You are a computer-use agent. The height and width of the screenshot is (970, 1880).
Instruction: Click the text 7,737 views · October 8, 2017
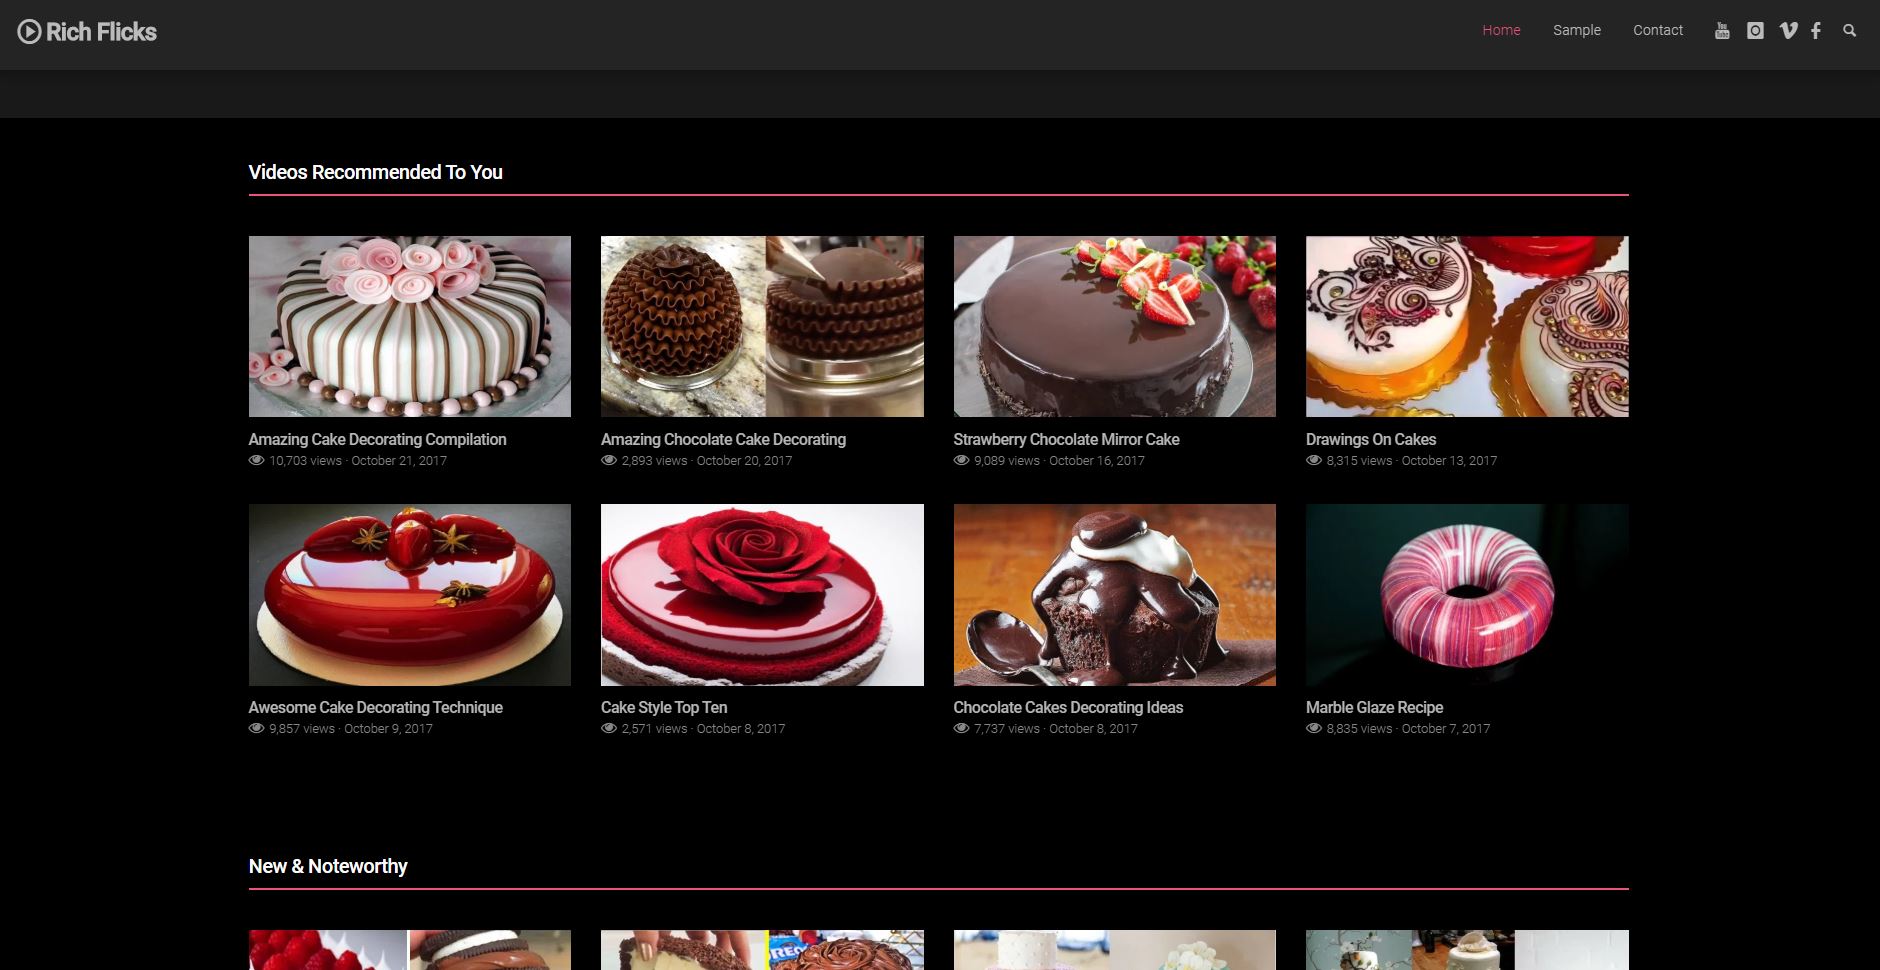click(x=1056, y=729)
